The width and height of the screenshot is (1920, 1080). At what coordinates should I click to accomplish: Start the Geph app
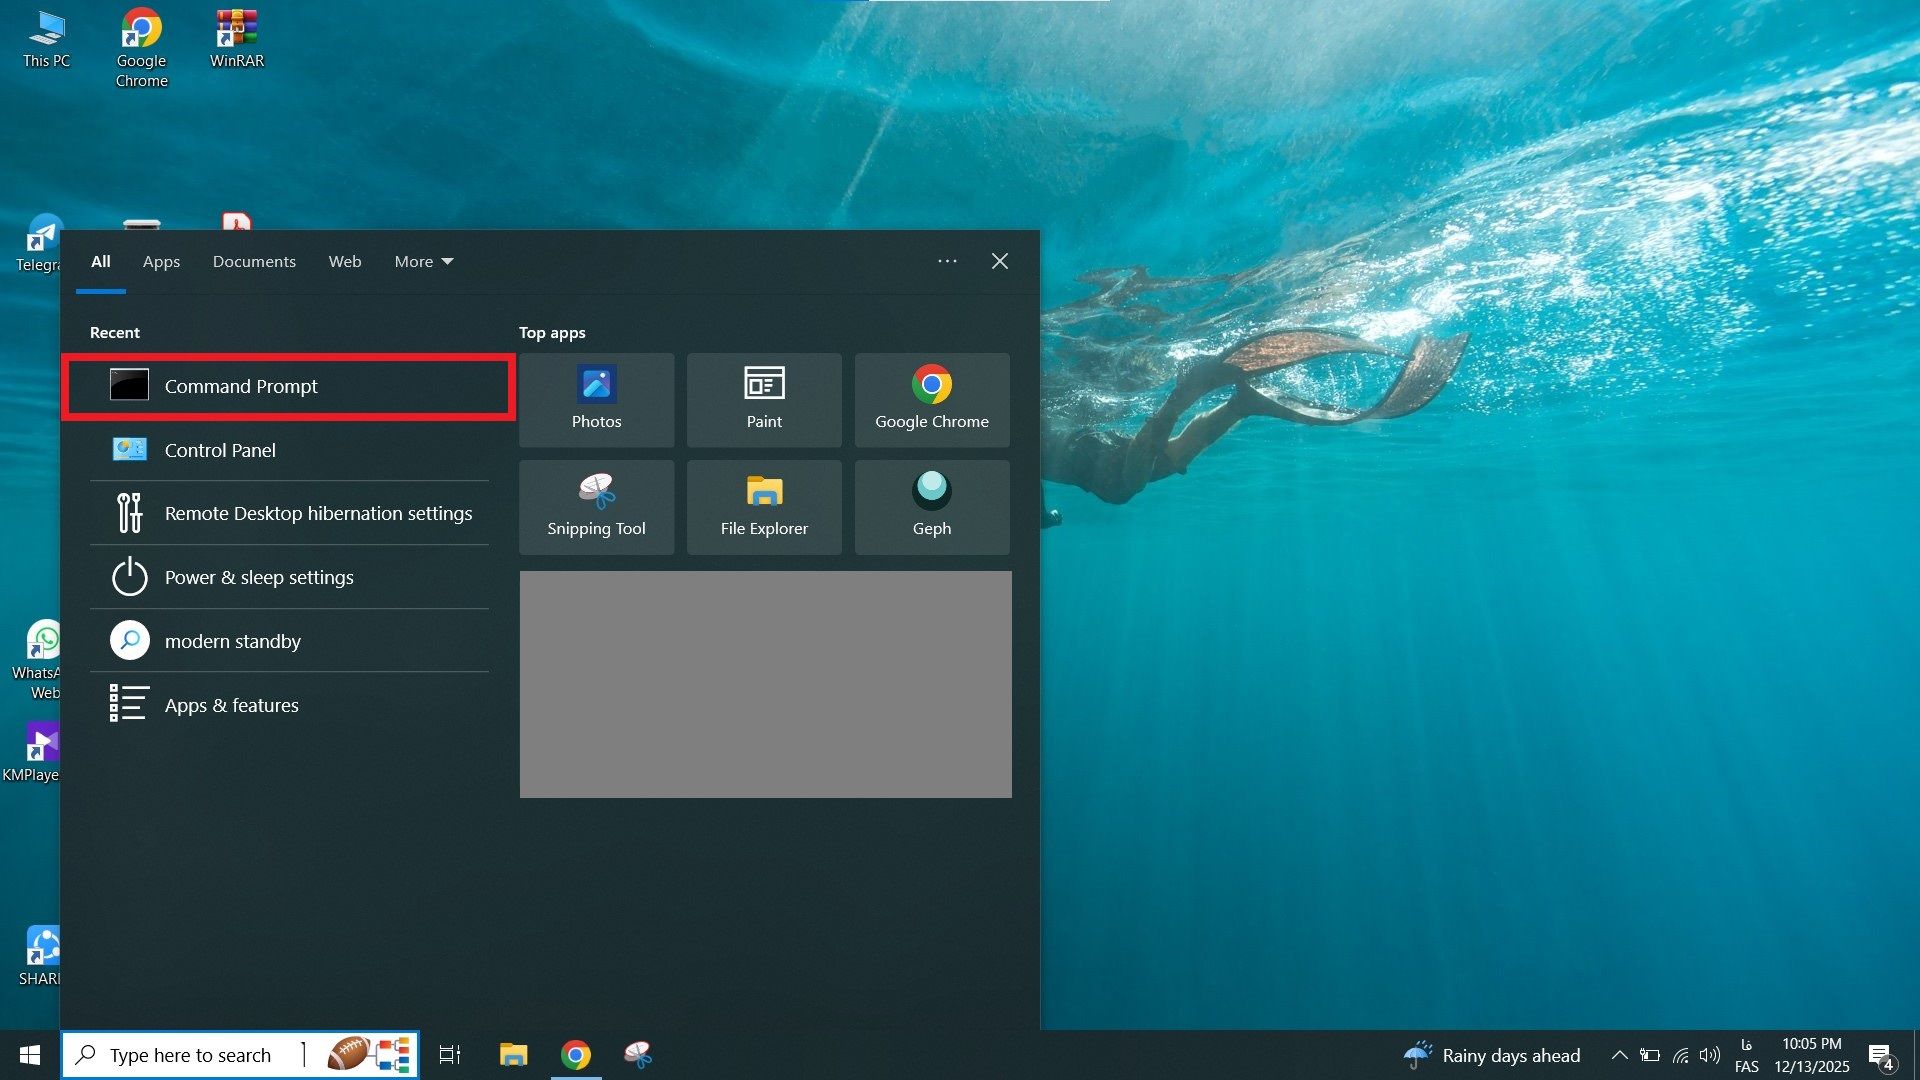(x=932, y=507)
